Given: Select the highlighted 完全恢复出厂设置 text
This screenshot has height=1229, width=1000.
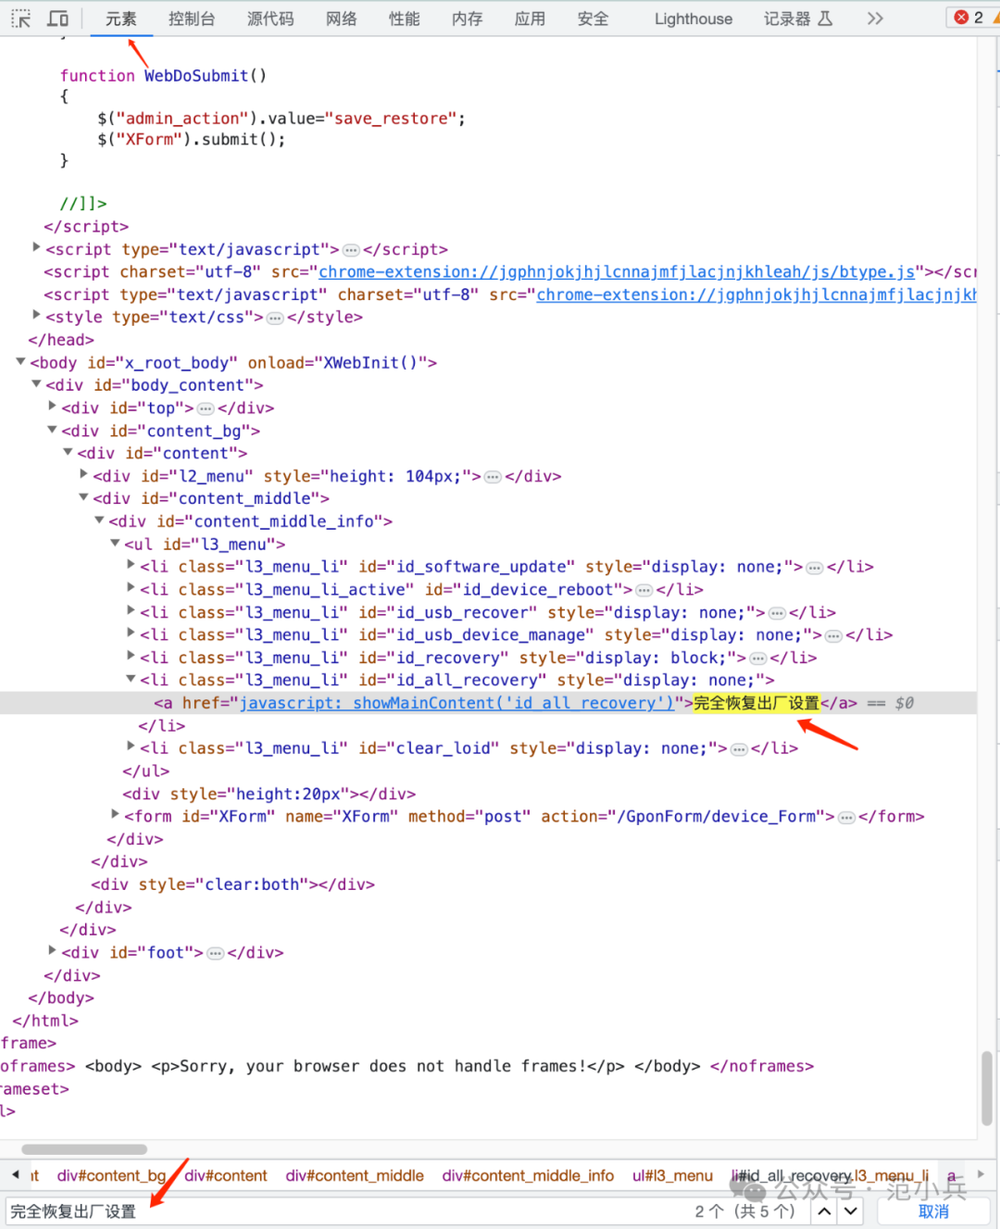Looking at the screenshot, I should pyautogui.click(x=757, y=703).
